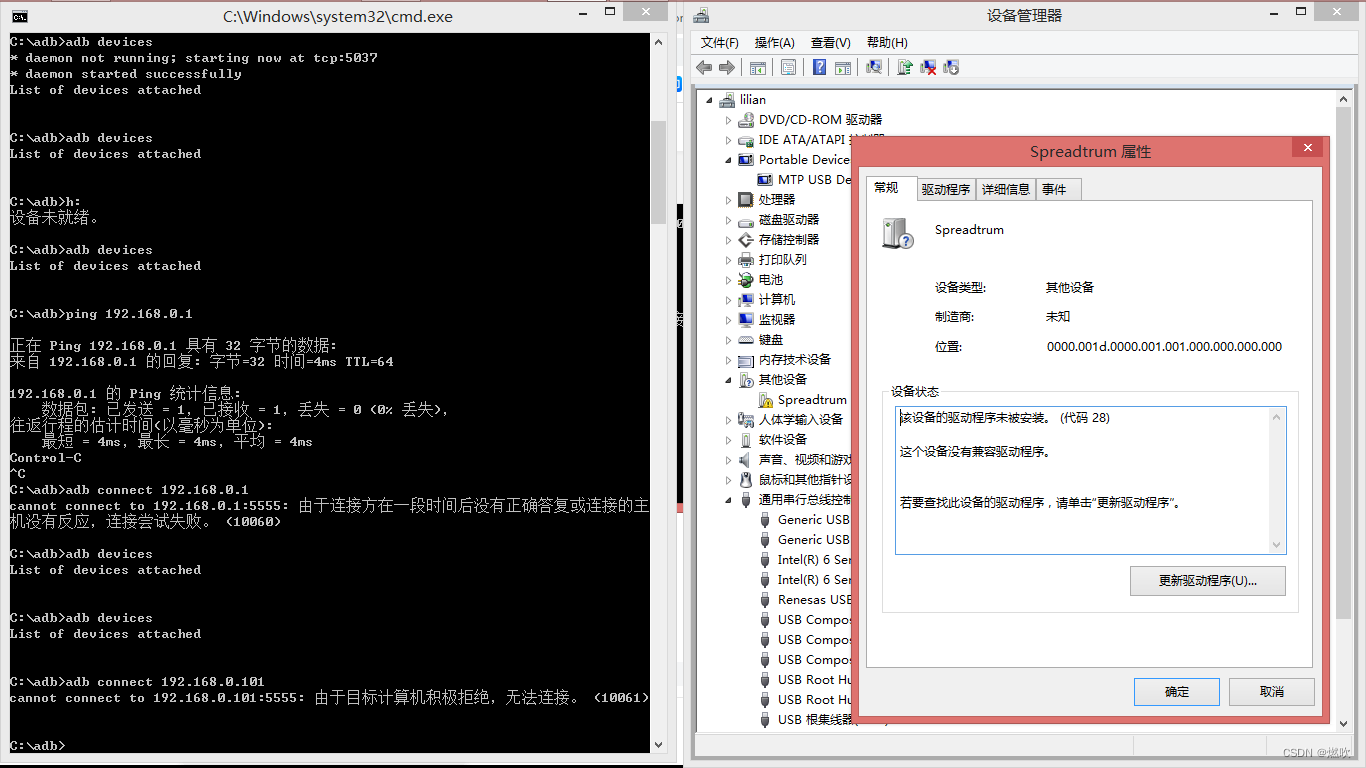
Task: Click the Renesas USB controller plug icon
Action: (x=765, y=600)
